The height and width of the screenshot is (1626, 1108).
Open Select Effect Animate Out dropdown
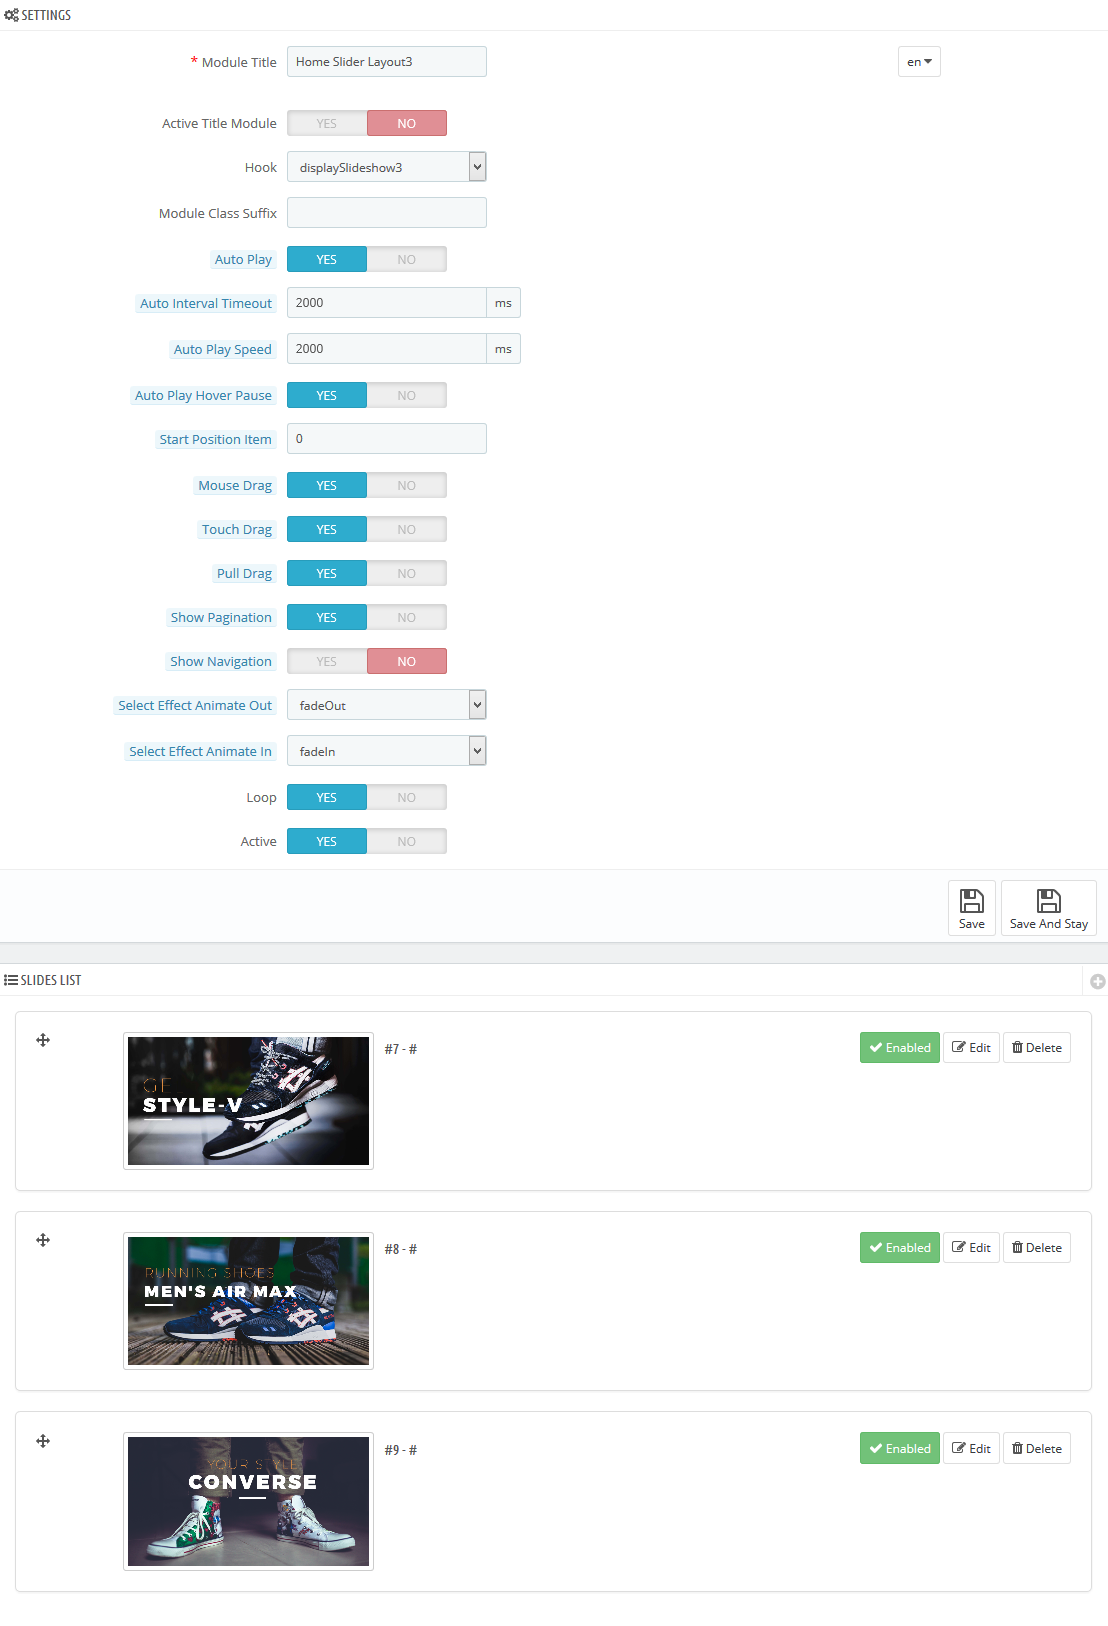(387, 705)
